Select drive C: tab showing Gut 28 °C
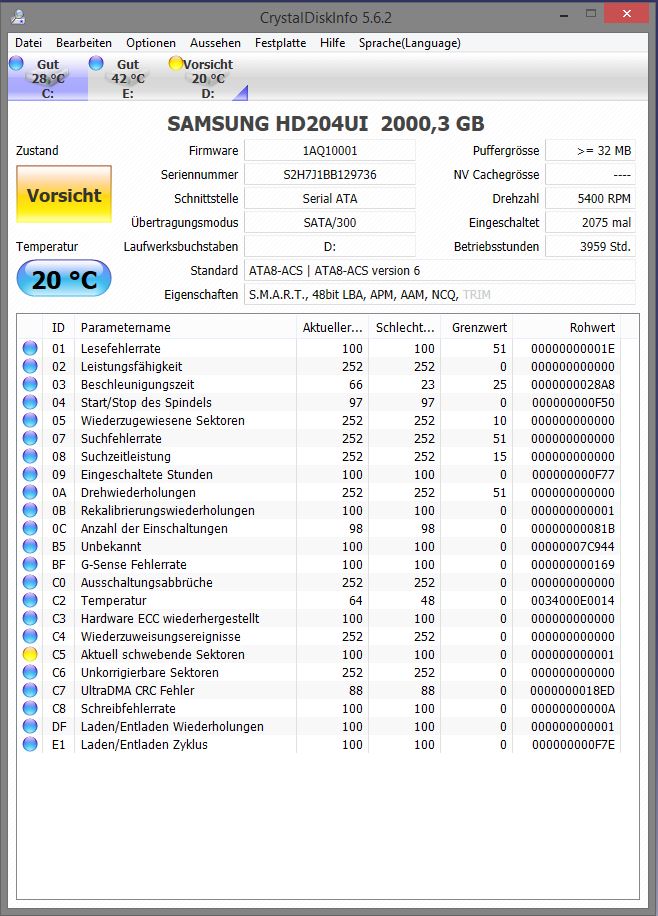Viewport: 658px width, 916px height. pos(48,78)
